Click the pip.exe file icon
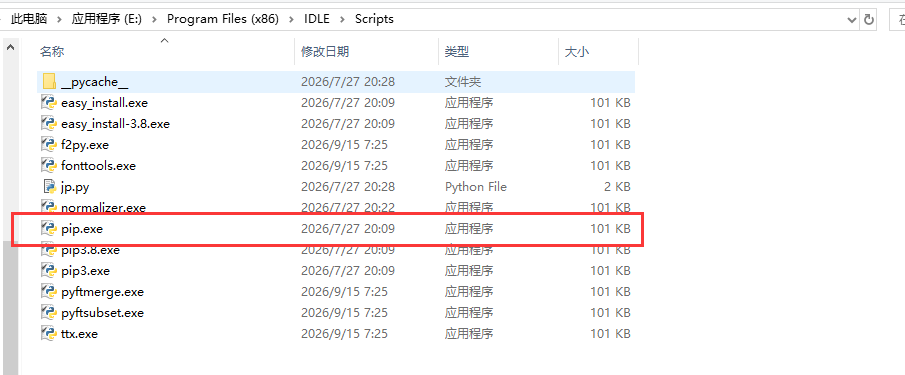 (48, 229)
